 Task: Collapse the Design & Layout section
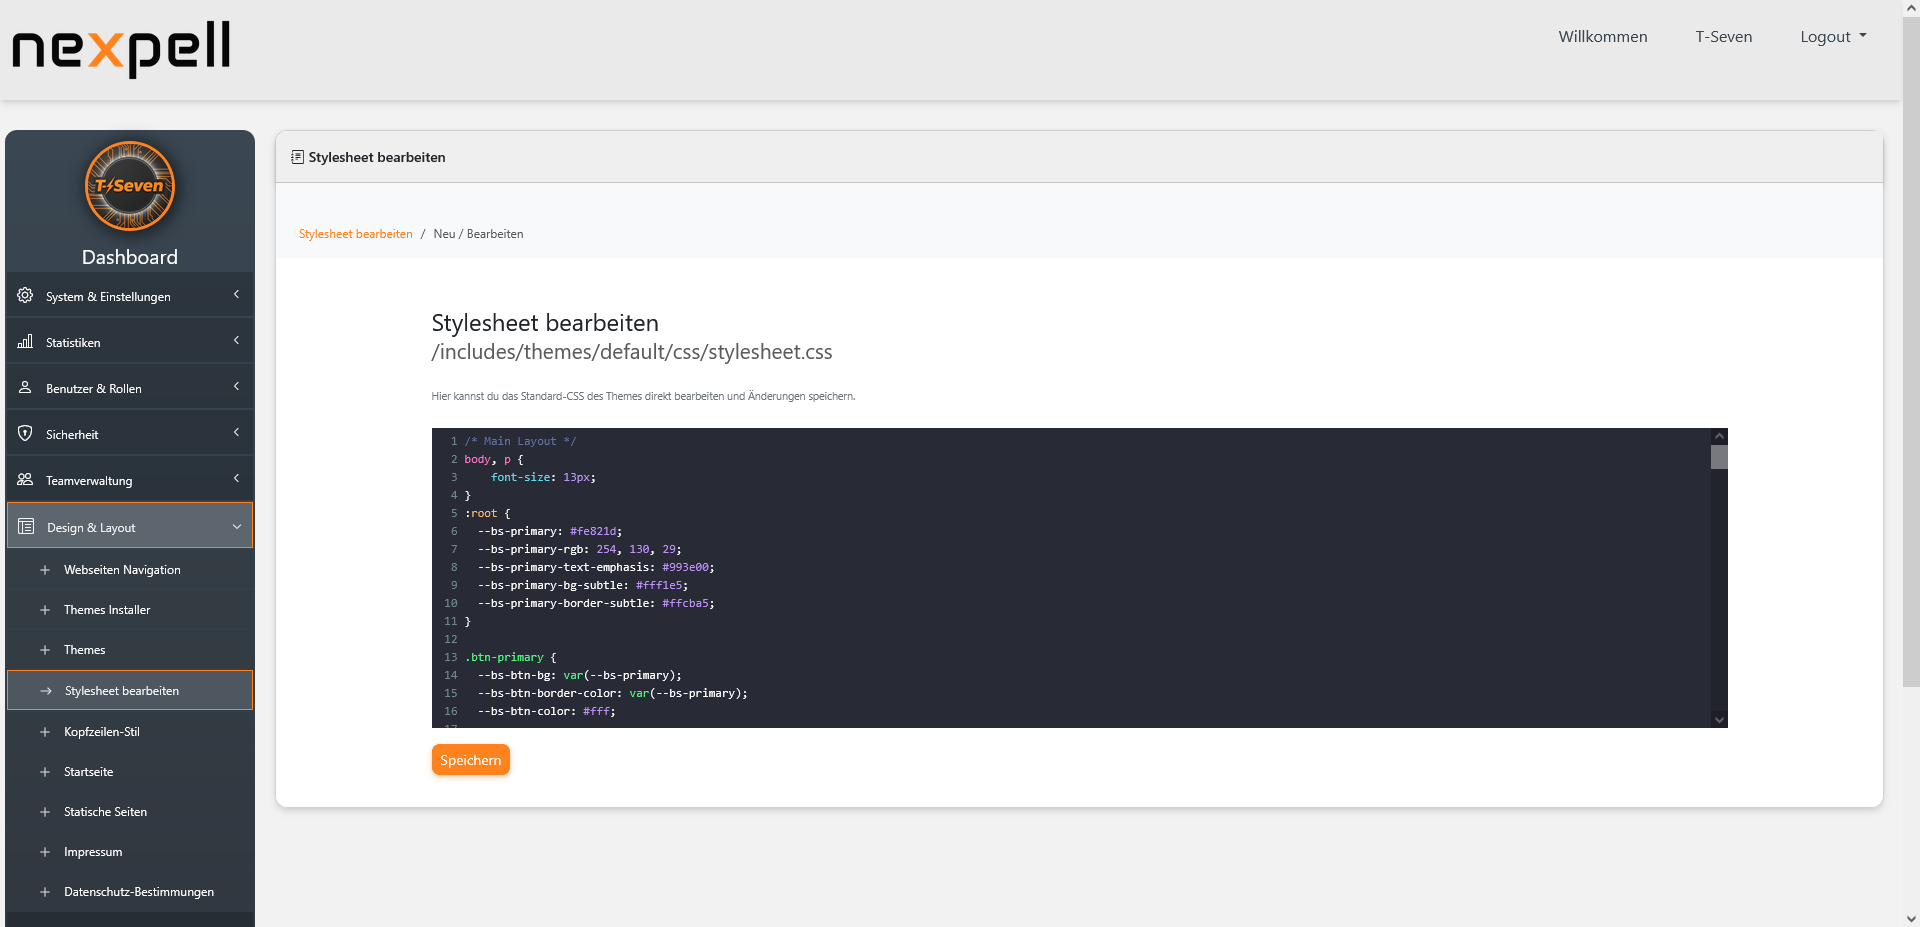pos(237,526)
